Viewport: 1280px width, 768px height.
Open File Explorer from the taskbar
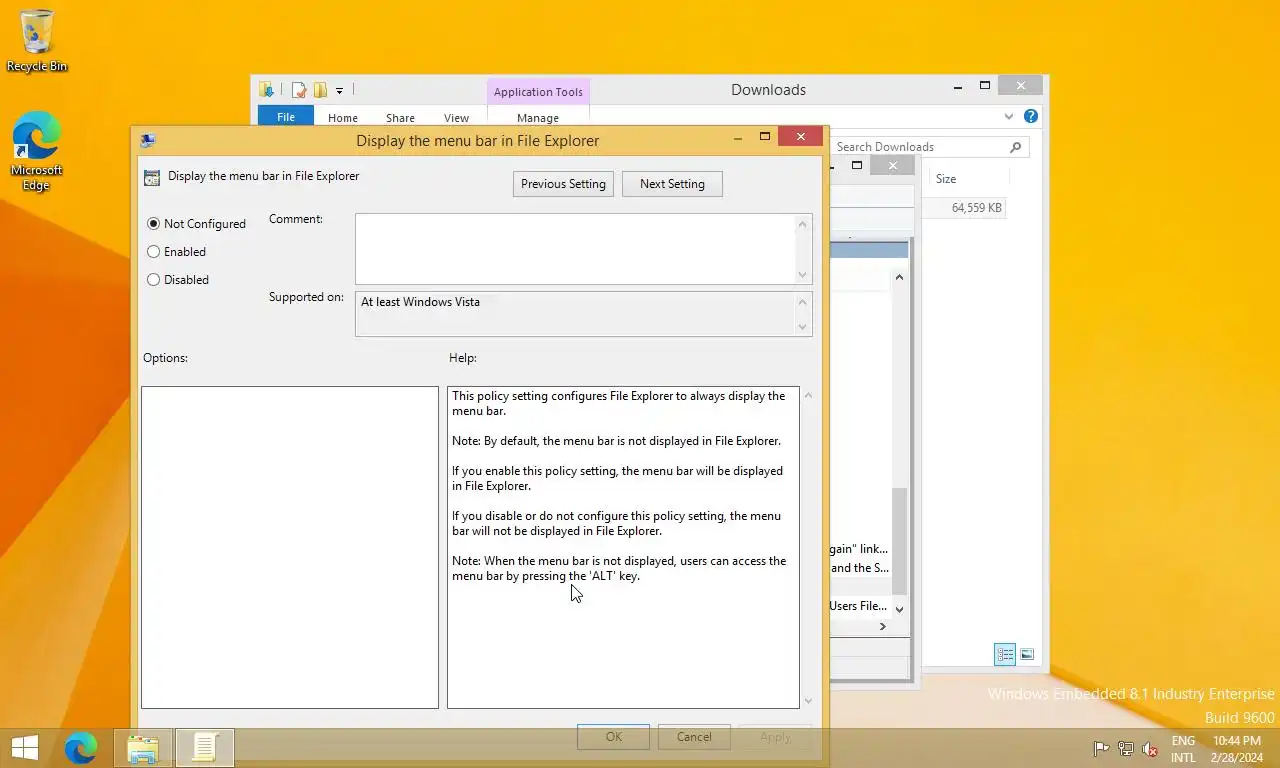pos(143,748)
